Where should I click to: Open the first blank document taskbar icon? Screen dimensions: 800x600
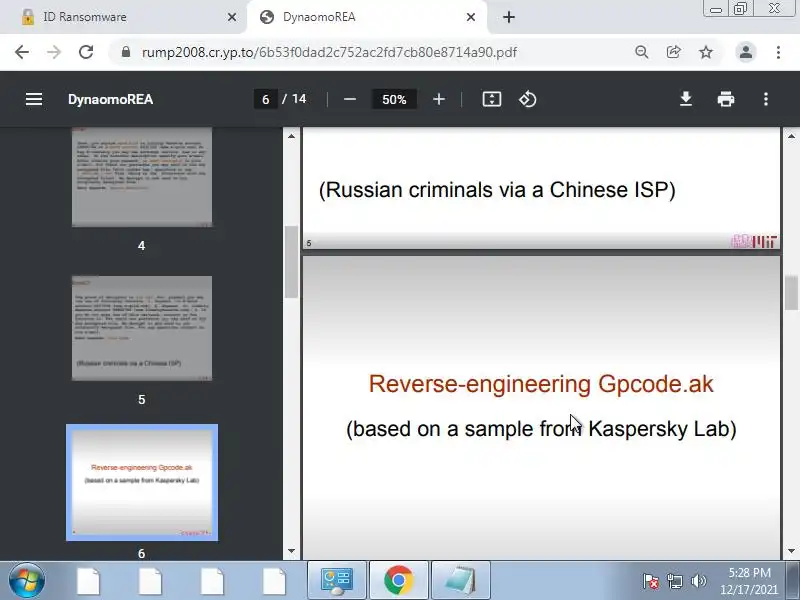coord(88,581)
